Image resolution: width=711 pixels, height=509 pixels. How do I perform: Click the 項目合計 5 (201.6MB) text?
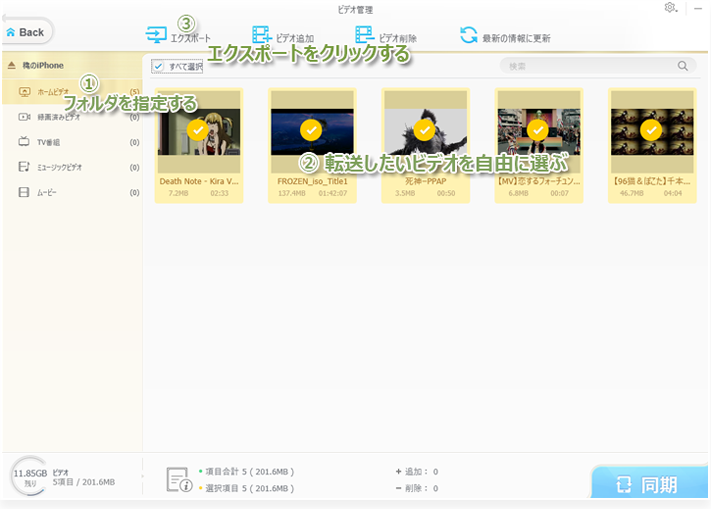coord(249,472)
